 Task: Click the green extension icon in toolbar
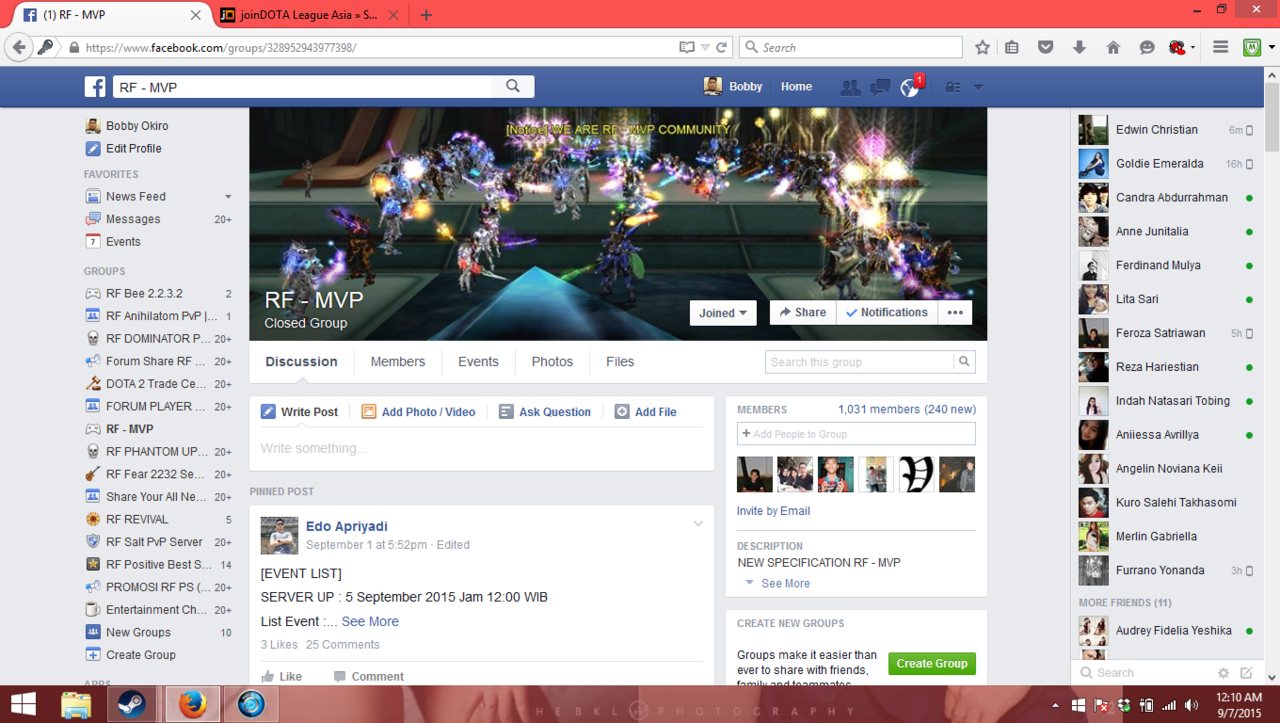tap(1252, 47)
